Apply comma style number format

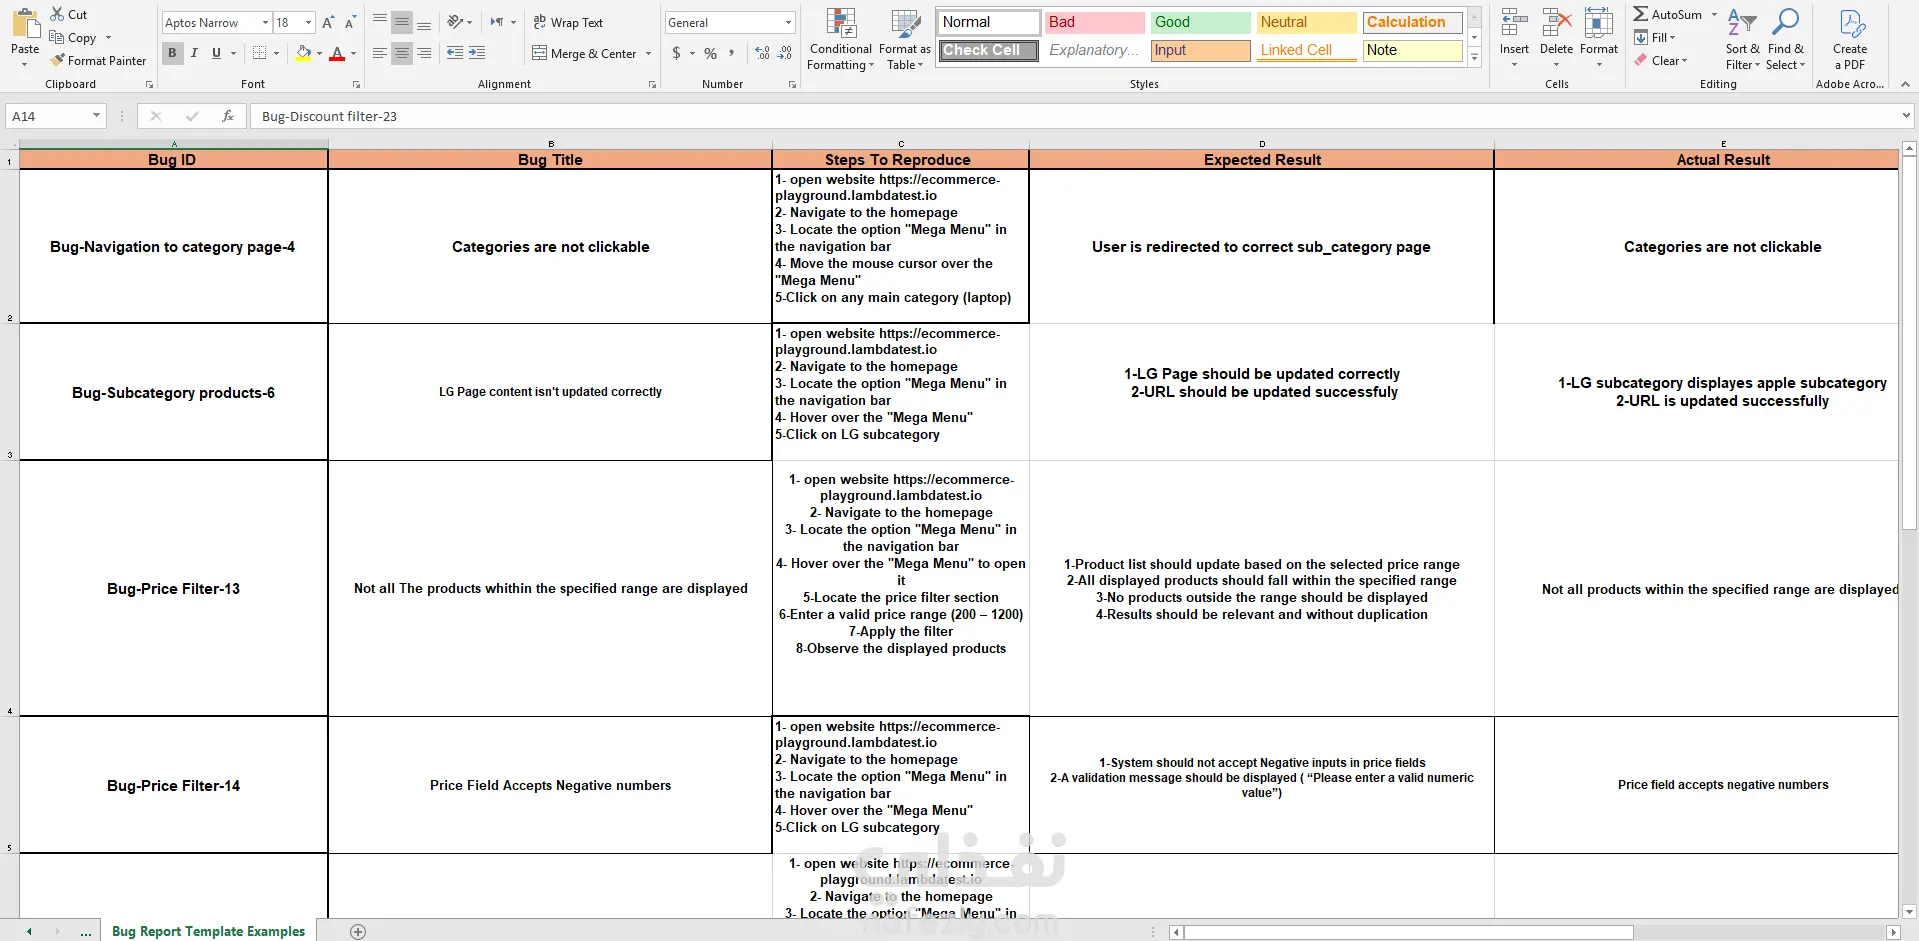[x=732, y=53]
